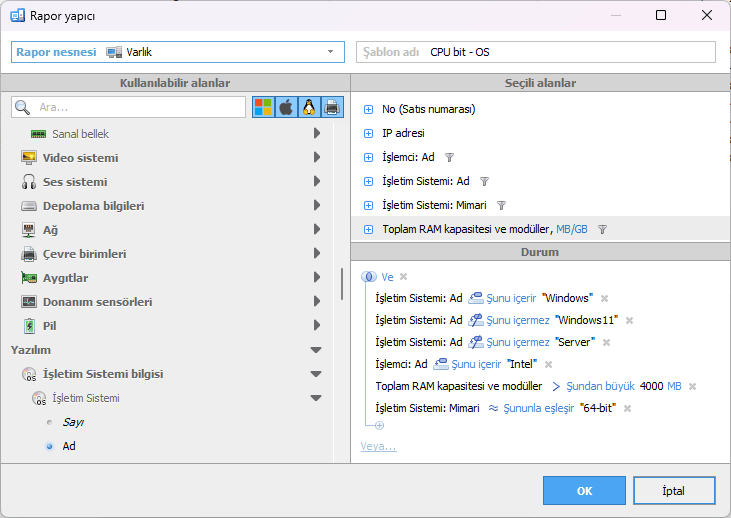Click the Şablon adı text field
This screenshot has width=731, height=518.
[568, 52]
